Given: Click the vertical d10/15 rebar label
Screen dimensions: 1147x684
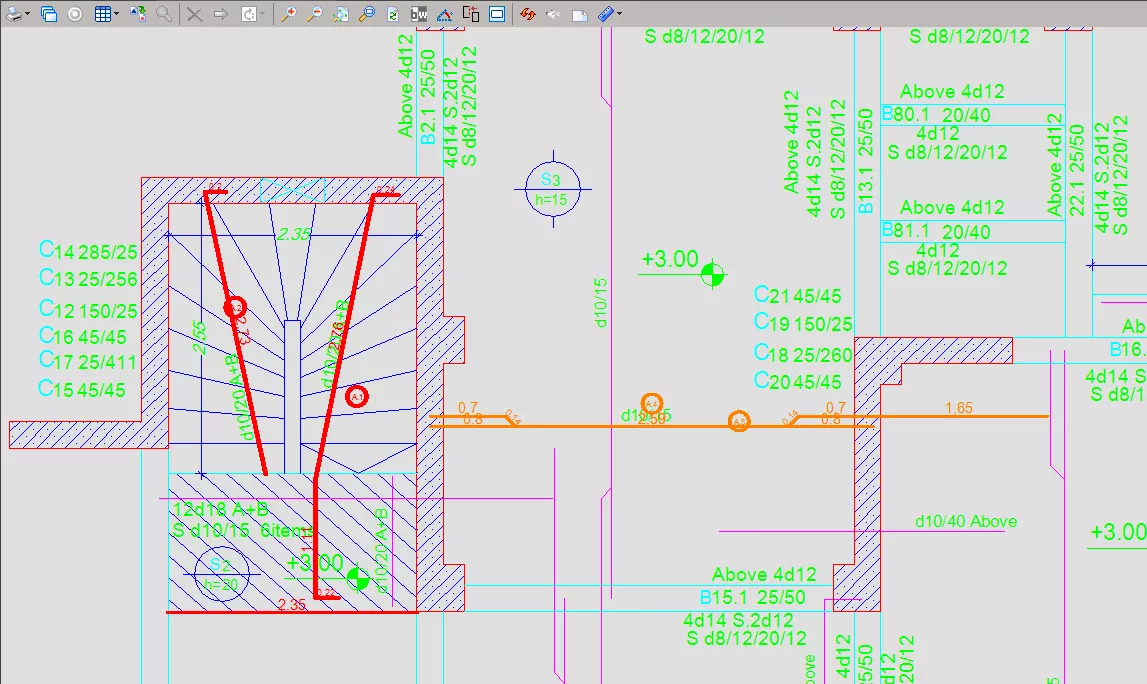Looking at the screenshot, I should point(601,302).
